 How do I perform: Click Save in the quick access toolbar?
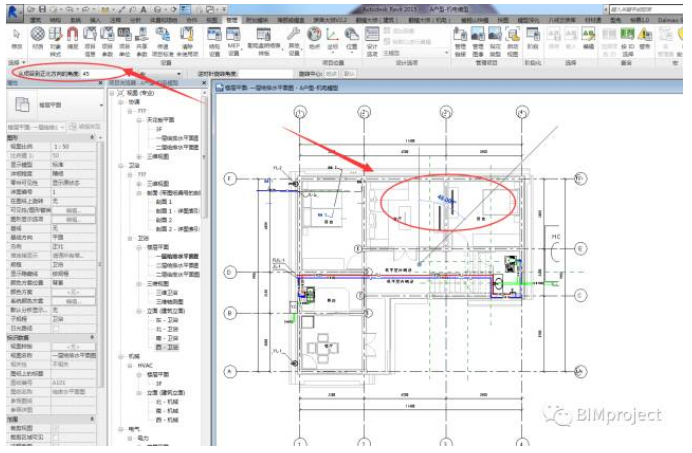pyautogui.click(x=42, y=9)
